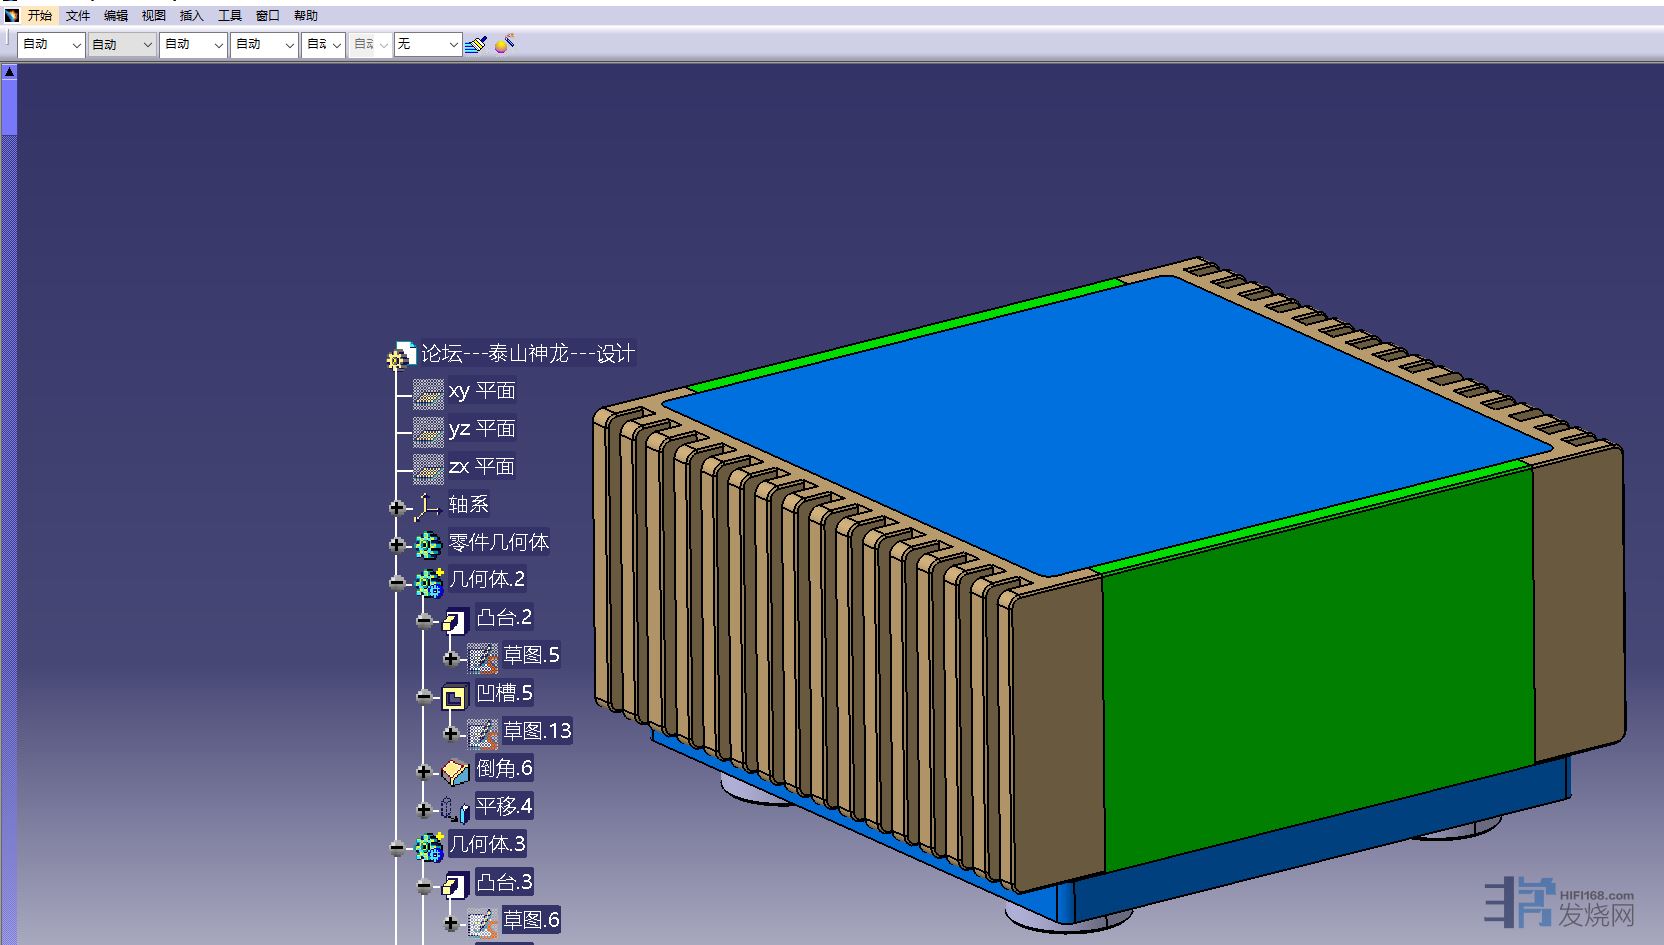The width and height of the screenshot is (1664, 945).
Task: Select the xy 平面 plane icon
Action: [428, 393]
